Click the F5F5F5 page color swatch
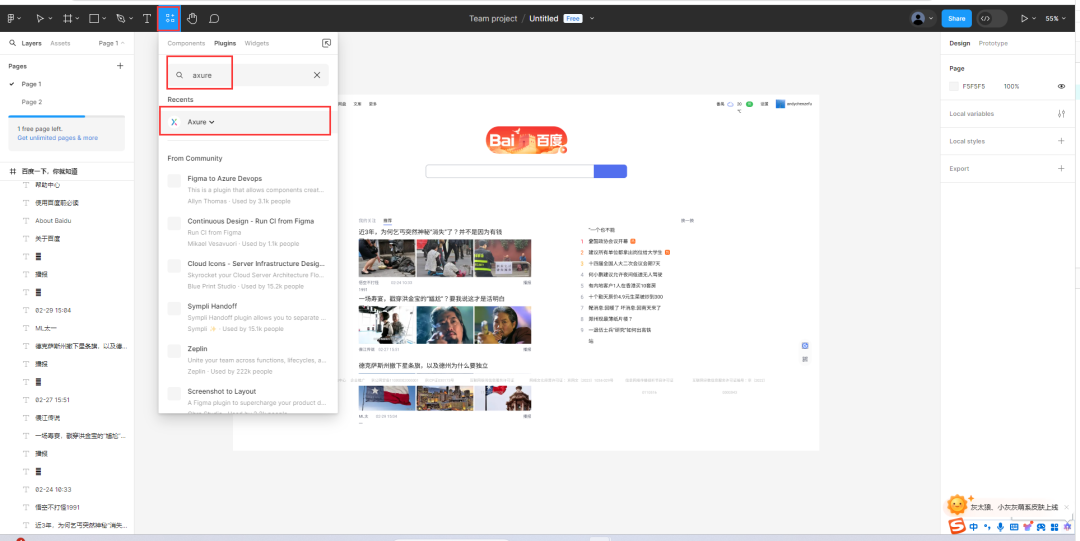1080x541 pixels. pyautogui.click(x=954, y=87)
